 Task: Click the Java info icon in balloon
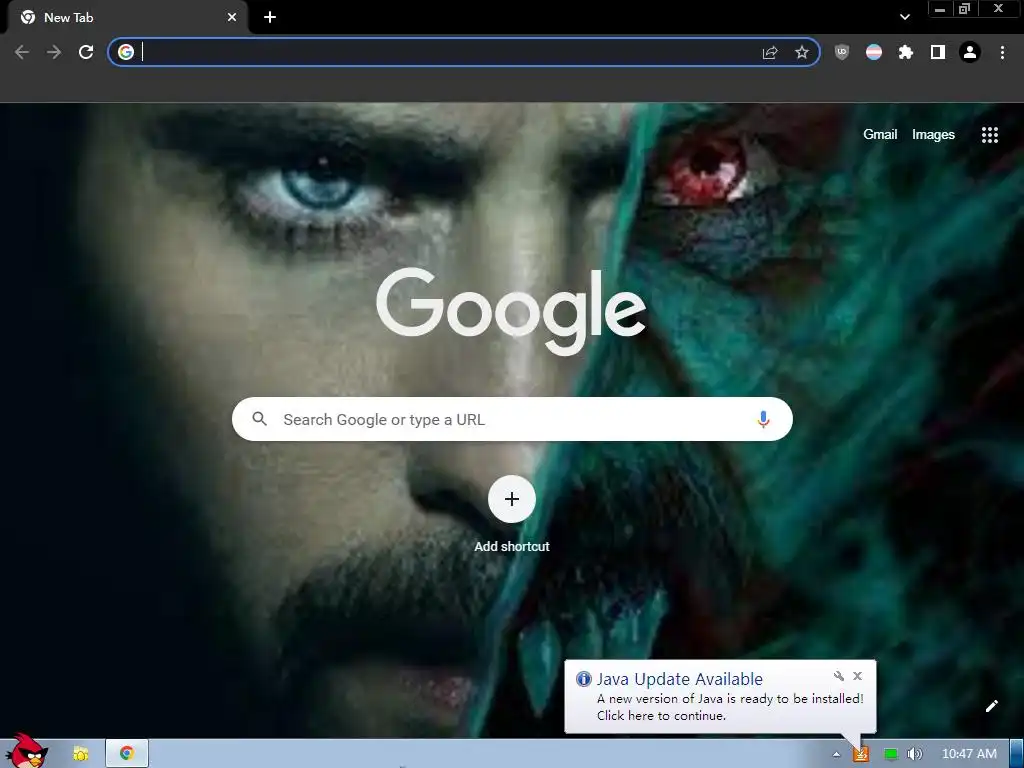tap(583, 679)
